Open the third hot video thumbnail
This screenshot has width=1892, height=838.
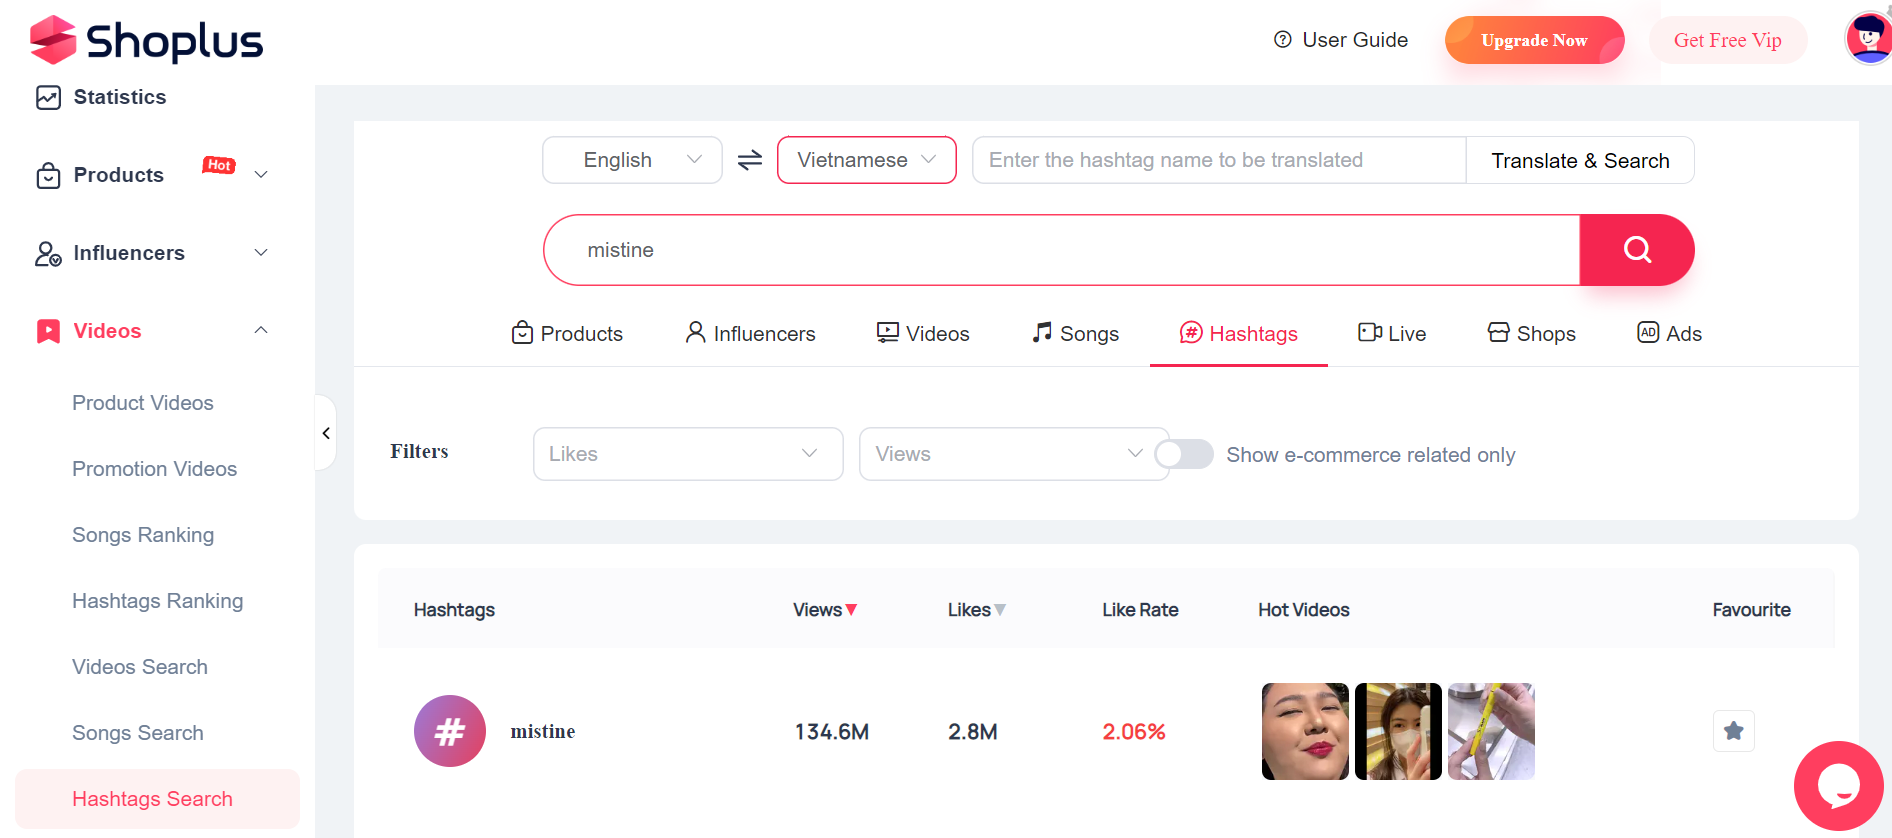[1491, 731]
